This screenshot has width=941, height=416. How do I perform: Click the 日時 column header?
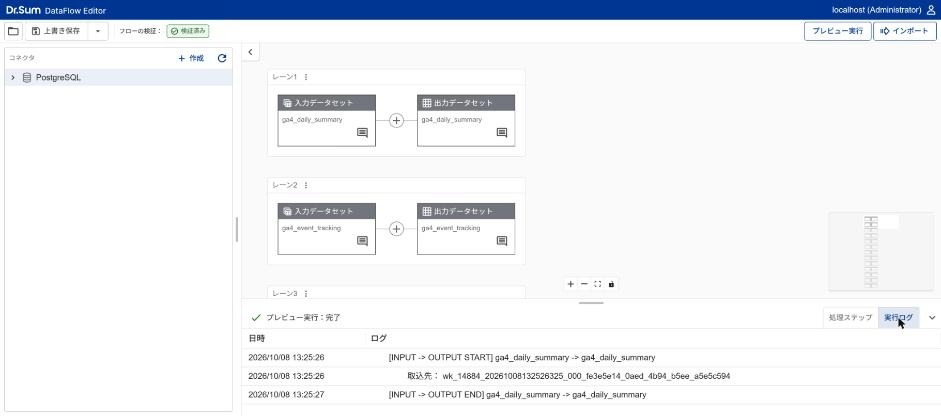coord(256,339)
